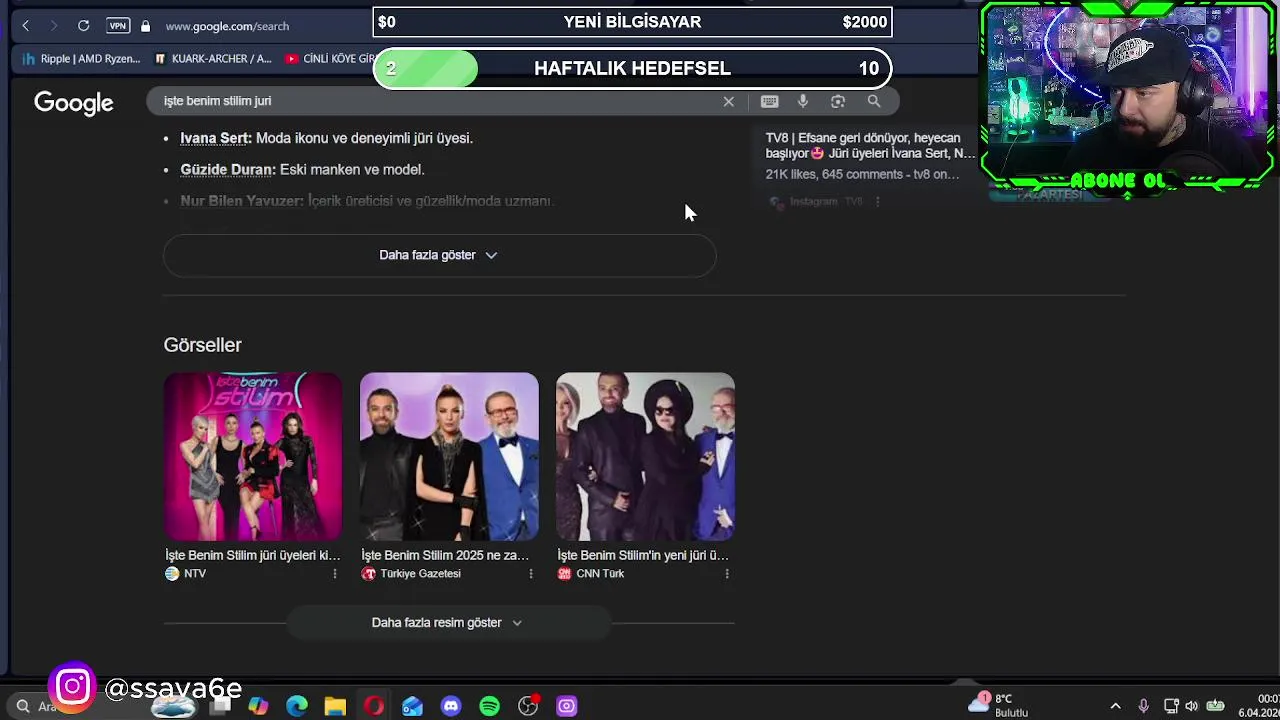
Task: Open the taskbar clock and date
Action: [1261, 706]
